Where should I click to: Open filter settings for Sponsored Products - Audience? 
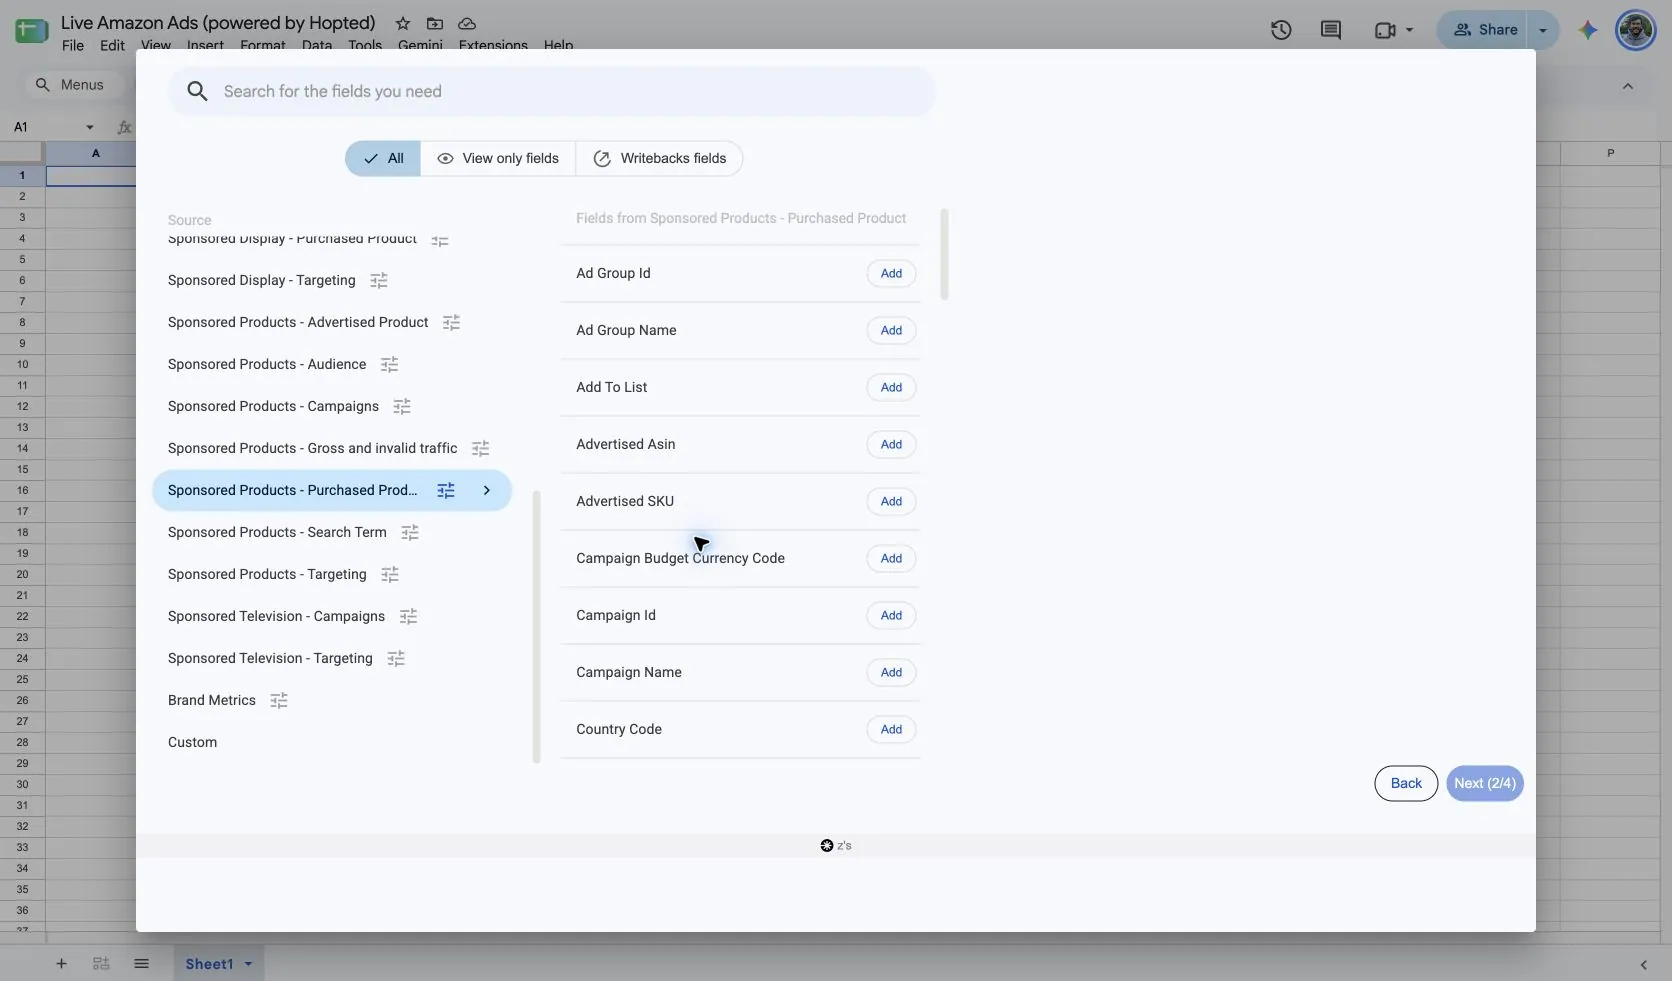390,365
